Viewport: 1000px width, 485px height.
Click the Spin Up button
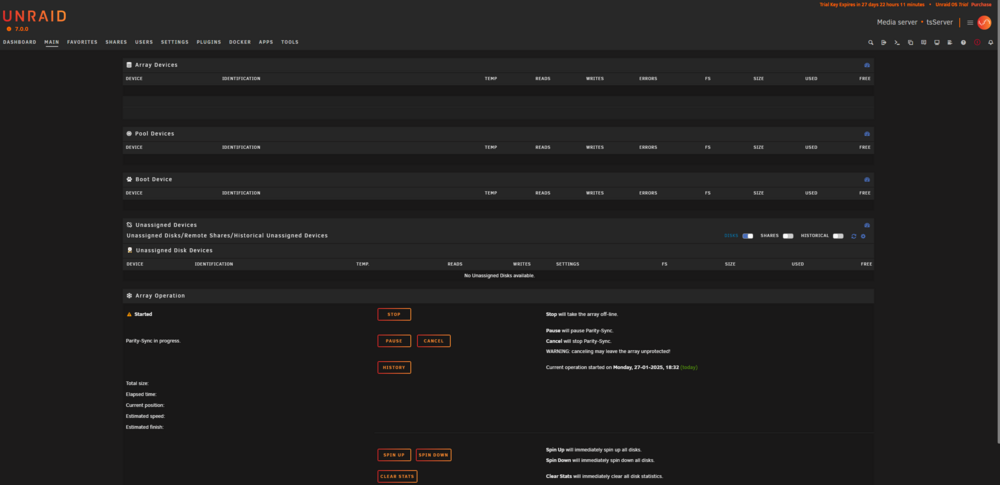pyautogui.click(x=394, y=455)
